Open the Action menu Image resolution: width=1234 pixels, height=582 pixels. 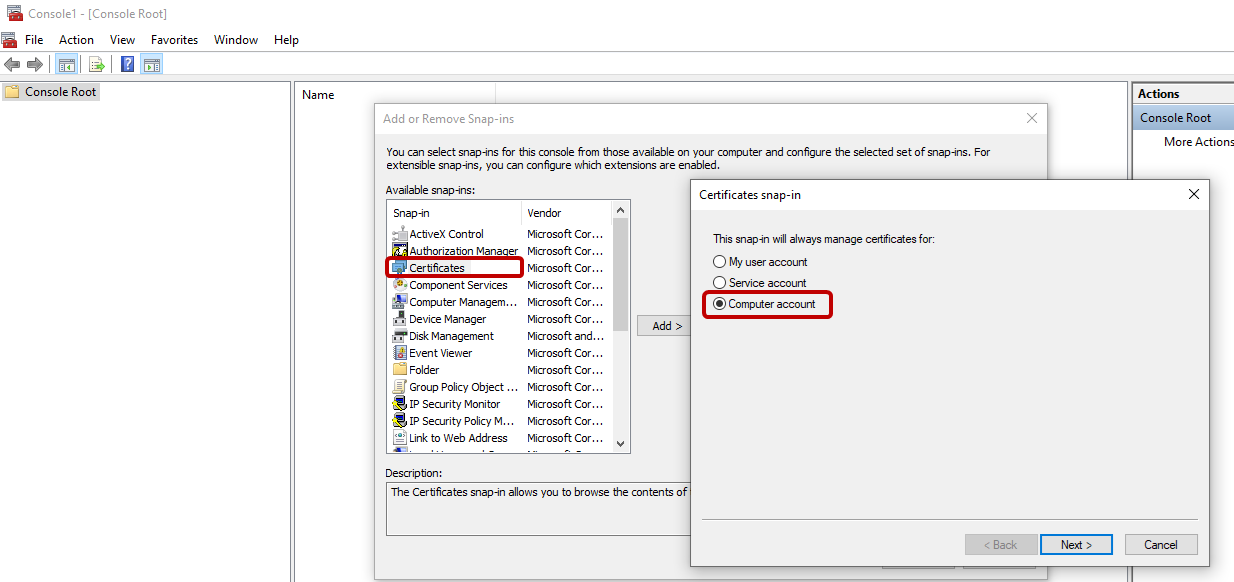coord(76,40)
